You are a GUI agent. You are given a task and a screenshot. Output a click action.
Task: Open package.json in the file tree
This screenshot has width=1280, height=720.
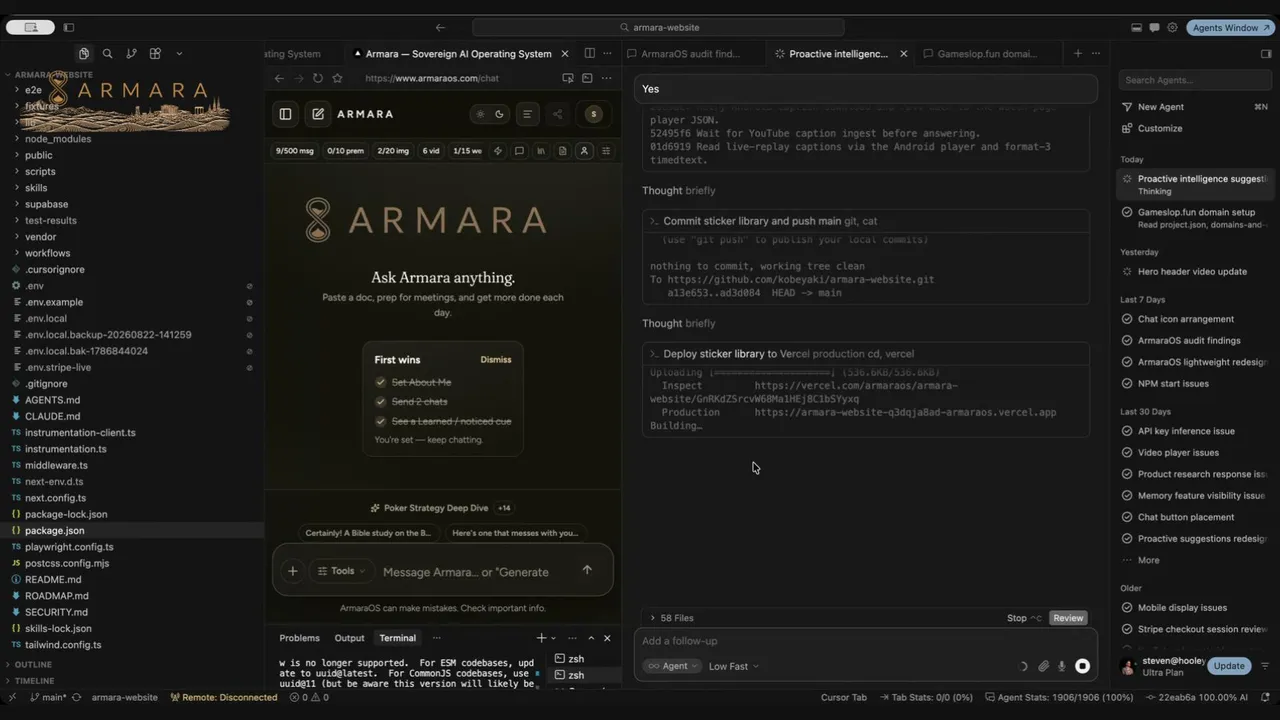[132, 530]
